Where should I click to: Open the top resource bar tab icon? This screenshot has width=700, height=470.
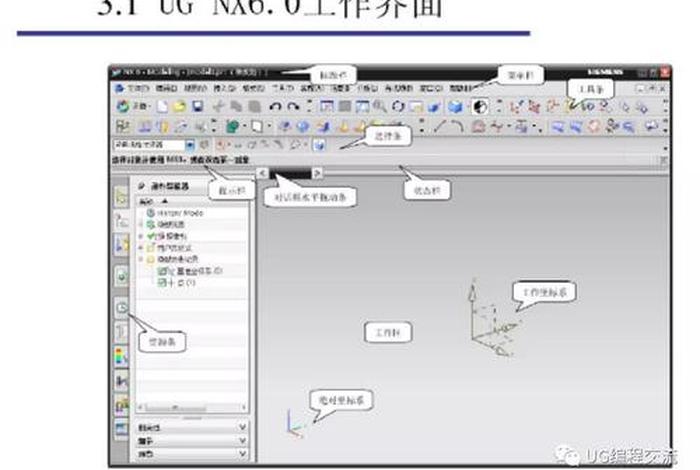click(x=121, y=197)
